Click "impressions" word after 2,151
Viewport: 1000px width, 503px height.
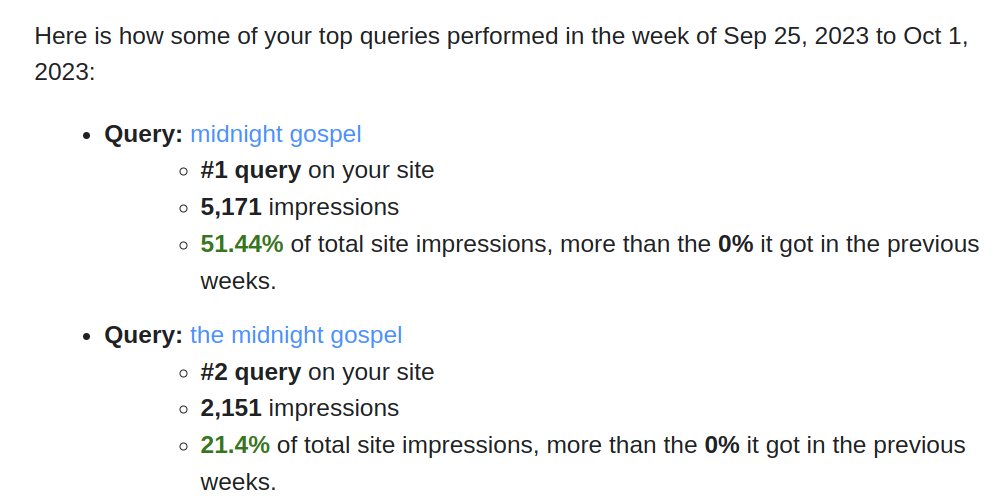pos(334,409)
